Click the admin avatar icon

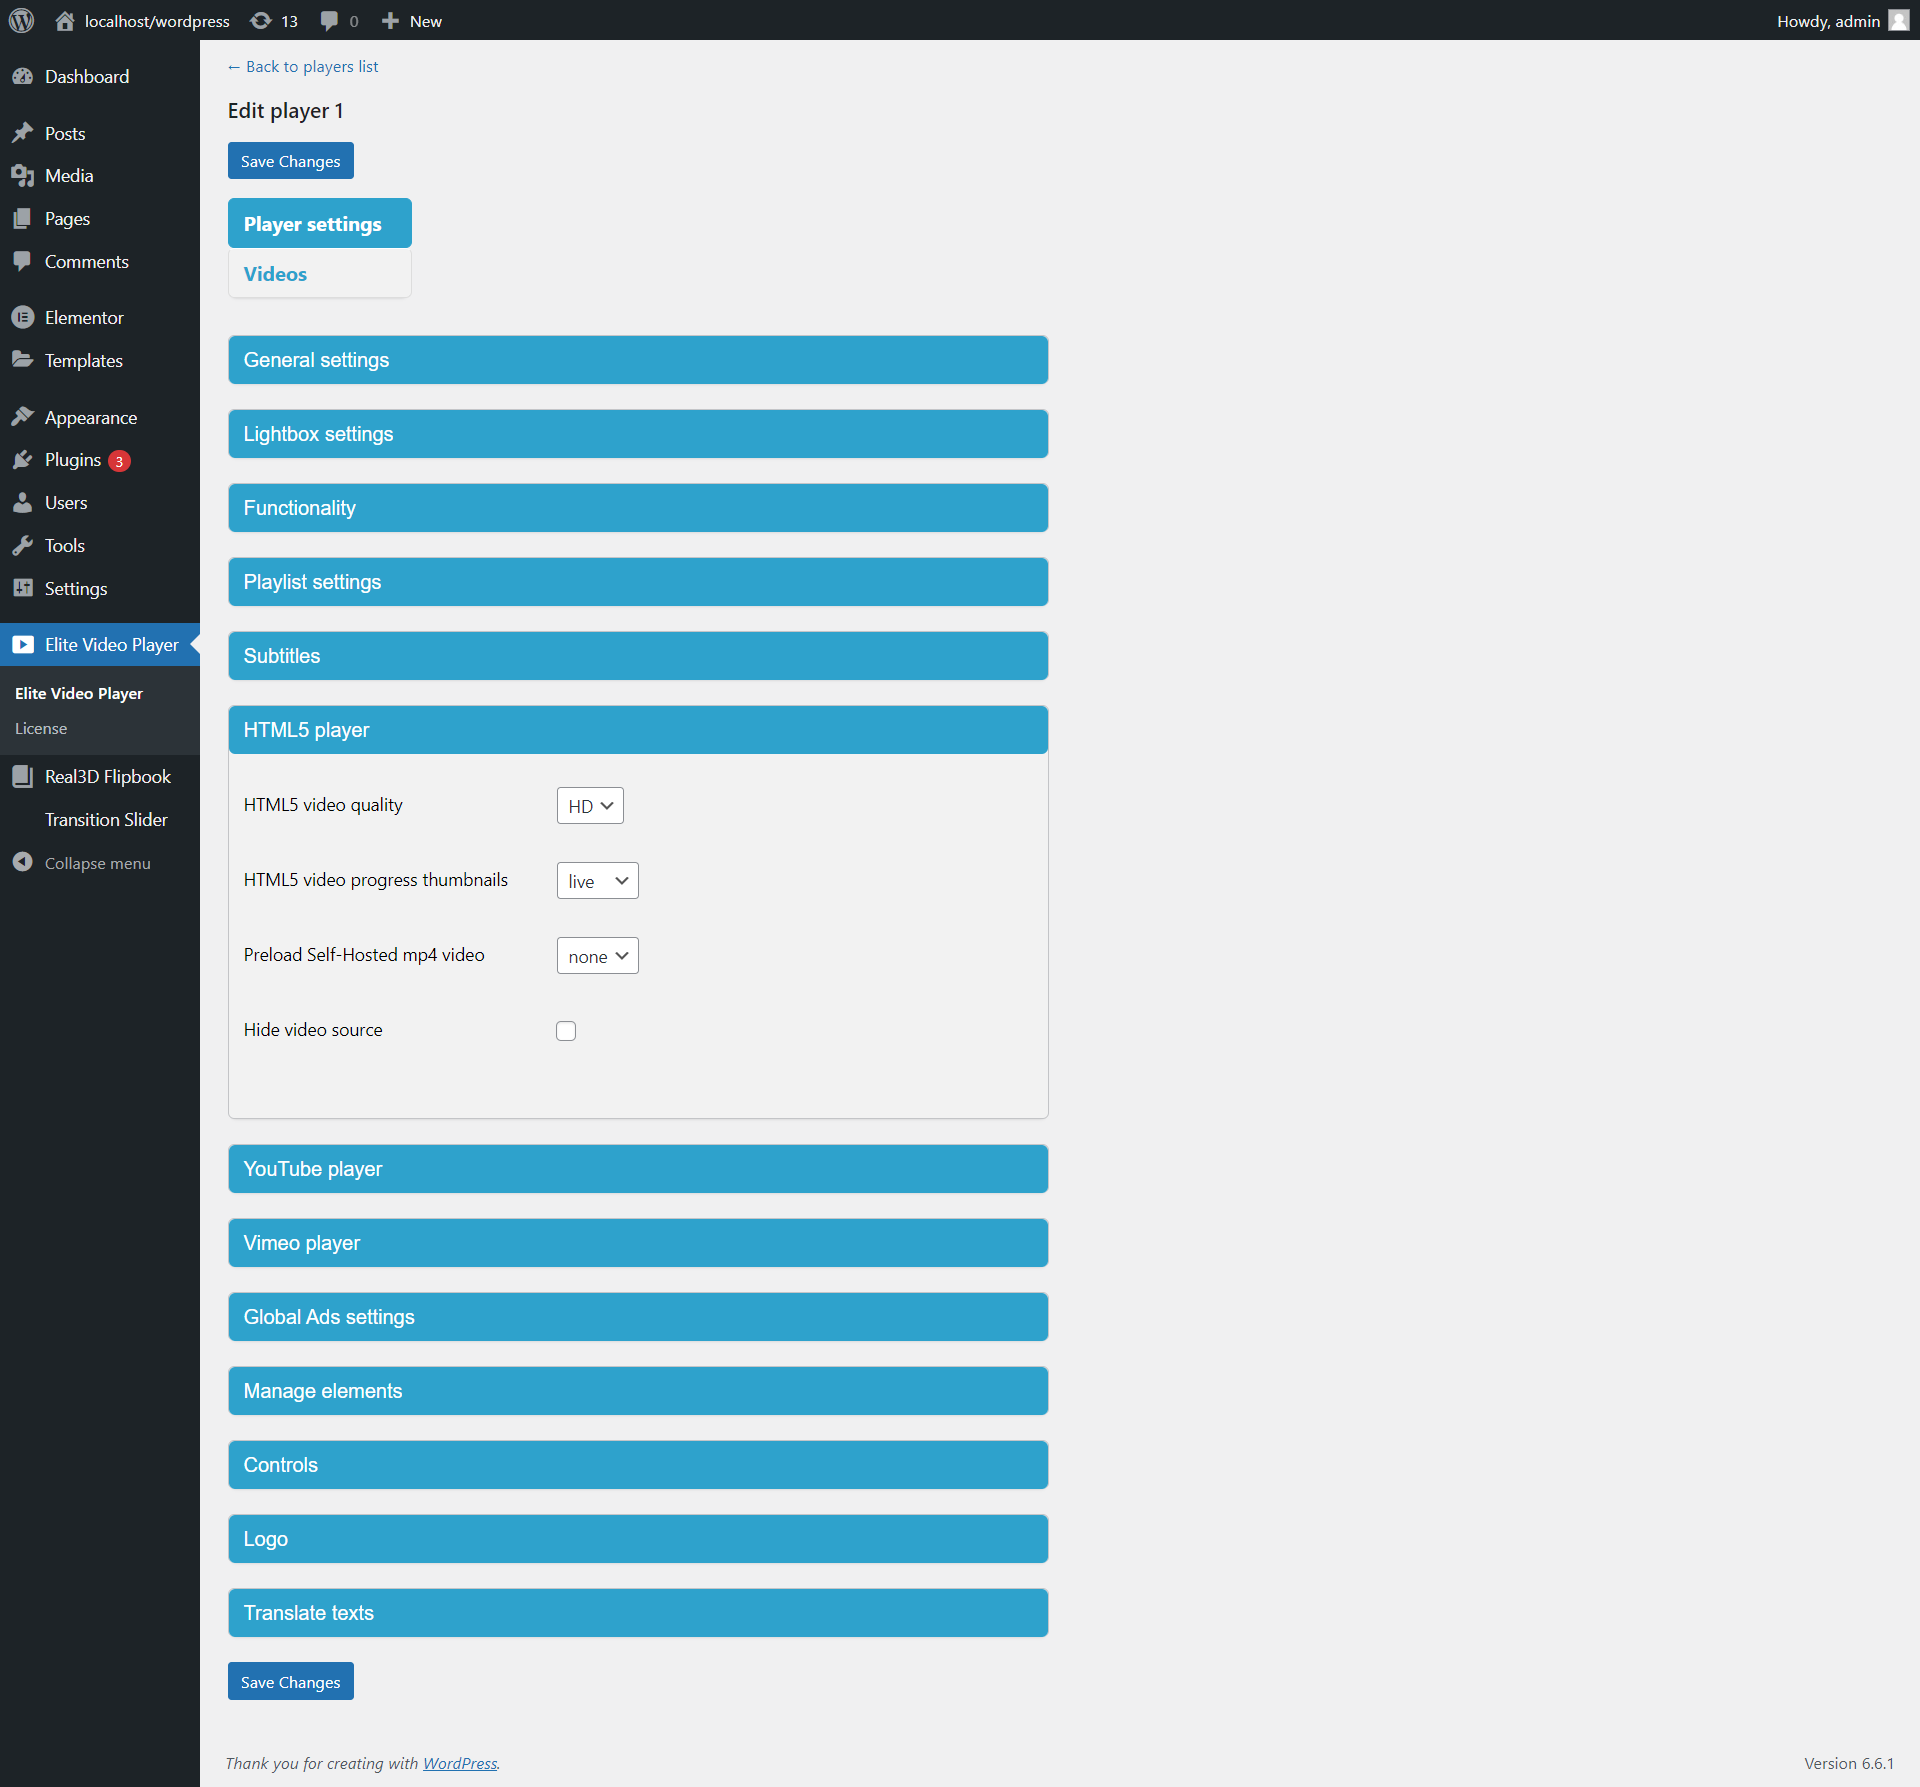click(1898, 20)
